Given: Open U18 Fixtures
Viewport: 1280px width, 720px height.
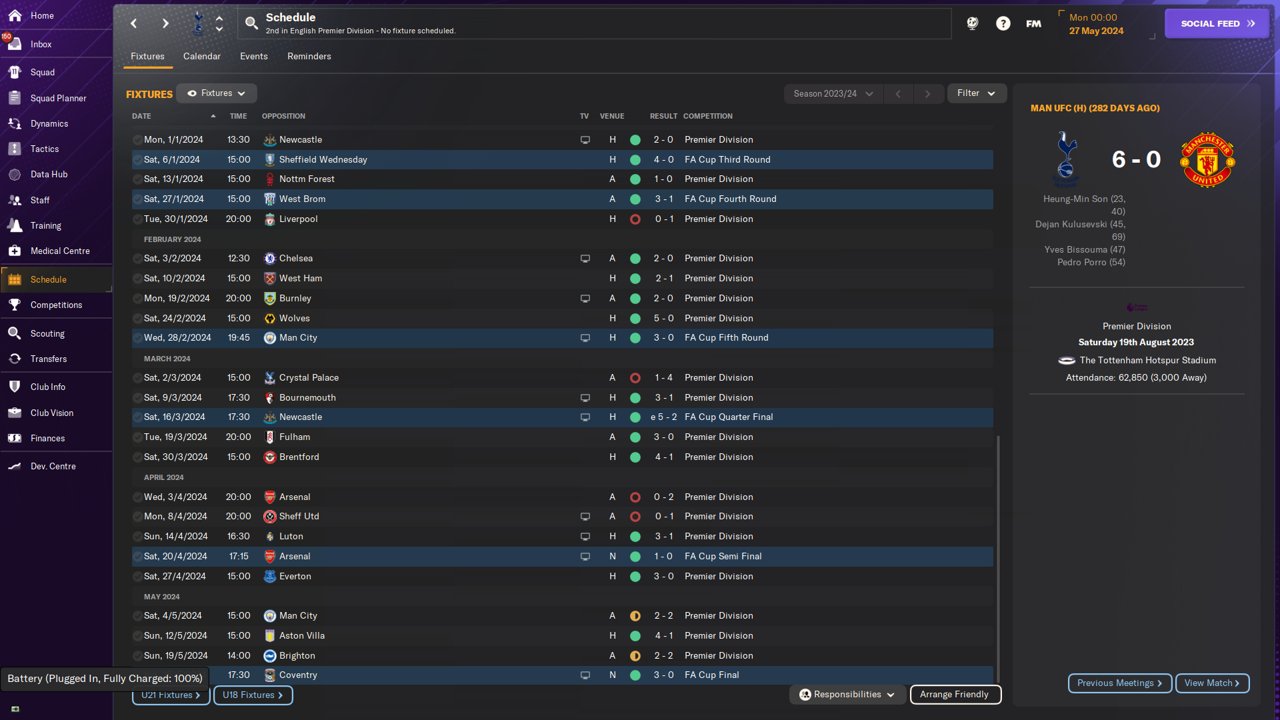Looking at the screenshot, I should (253, 695).
